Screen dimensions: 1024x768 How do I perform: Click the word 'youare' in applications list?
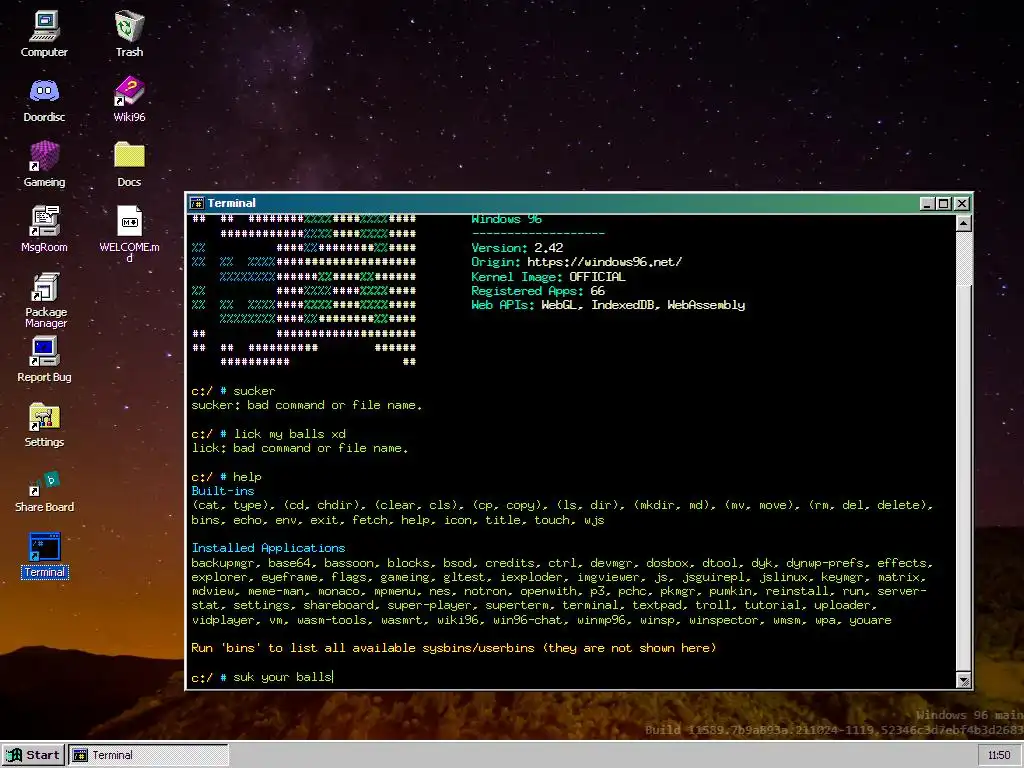[x=870, y=620]
